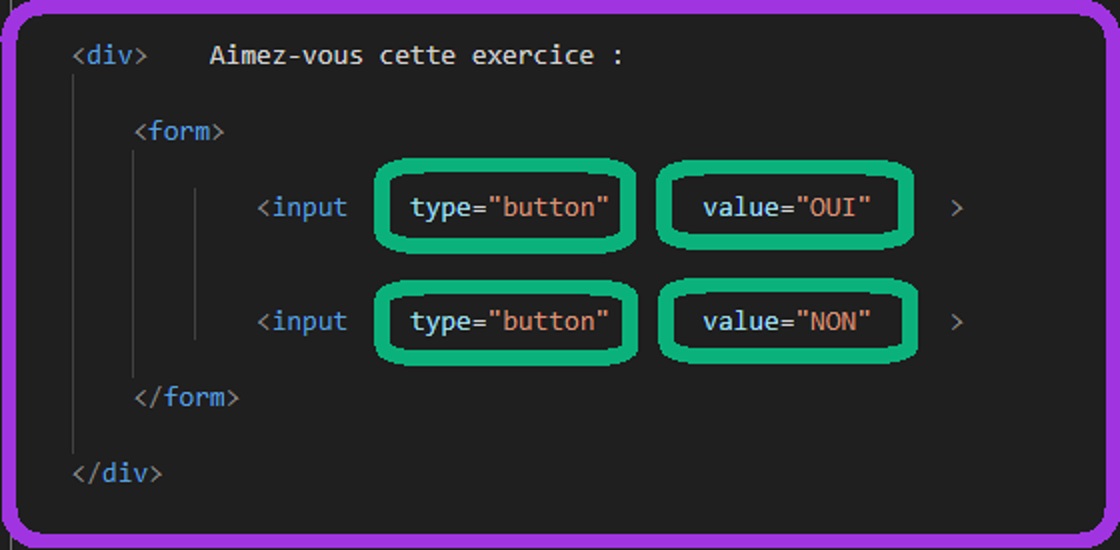Click the "button" string on the OUI line
Viewport: 1120px width, 550px height.
[x=548, y=207]
